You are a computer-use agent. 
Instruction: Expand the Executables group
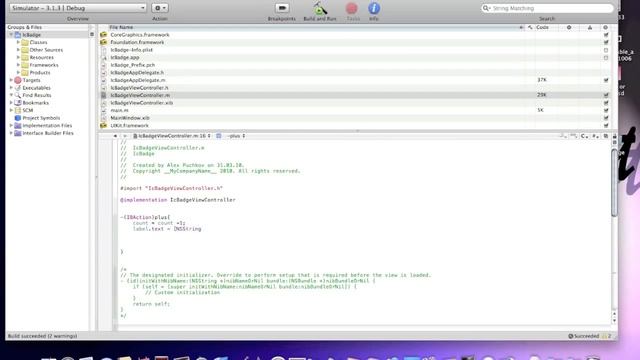click(x=11, y=88)
